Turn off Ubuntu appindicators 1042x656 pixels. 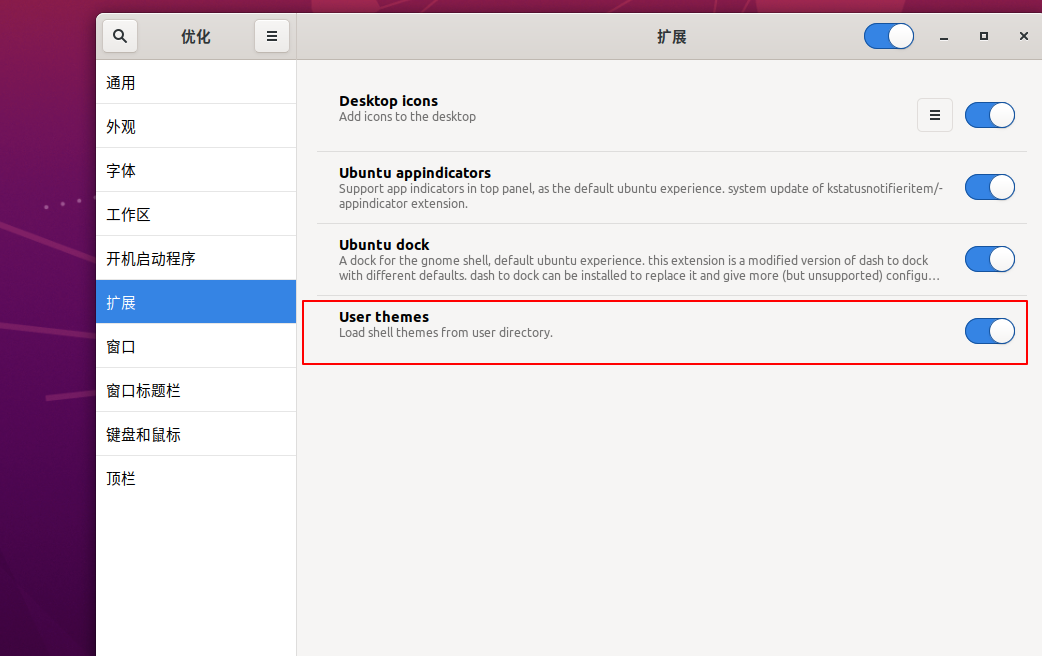[989, 187]
